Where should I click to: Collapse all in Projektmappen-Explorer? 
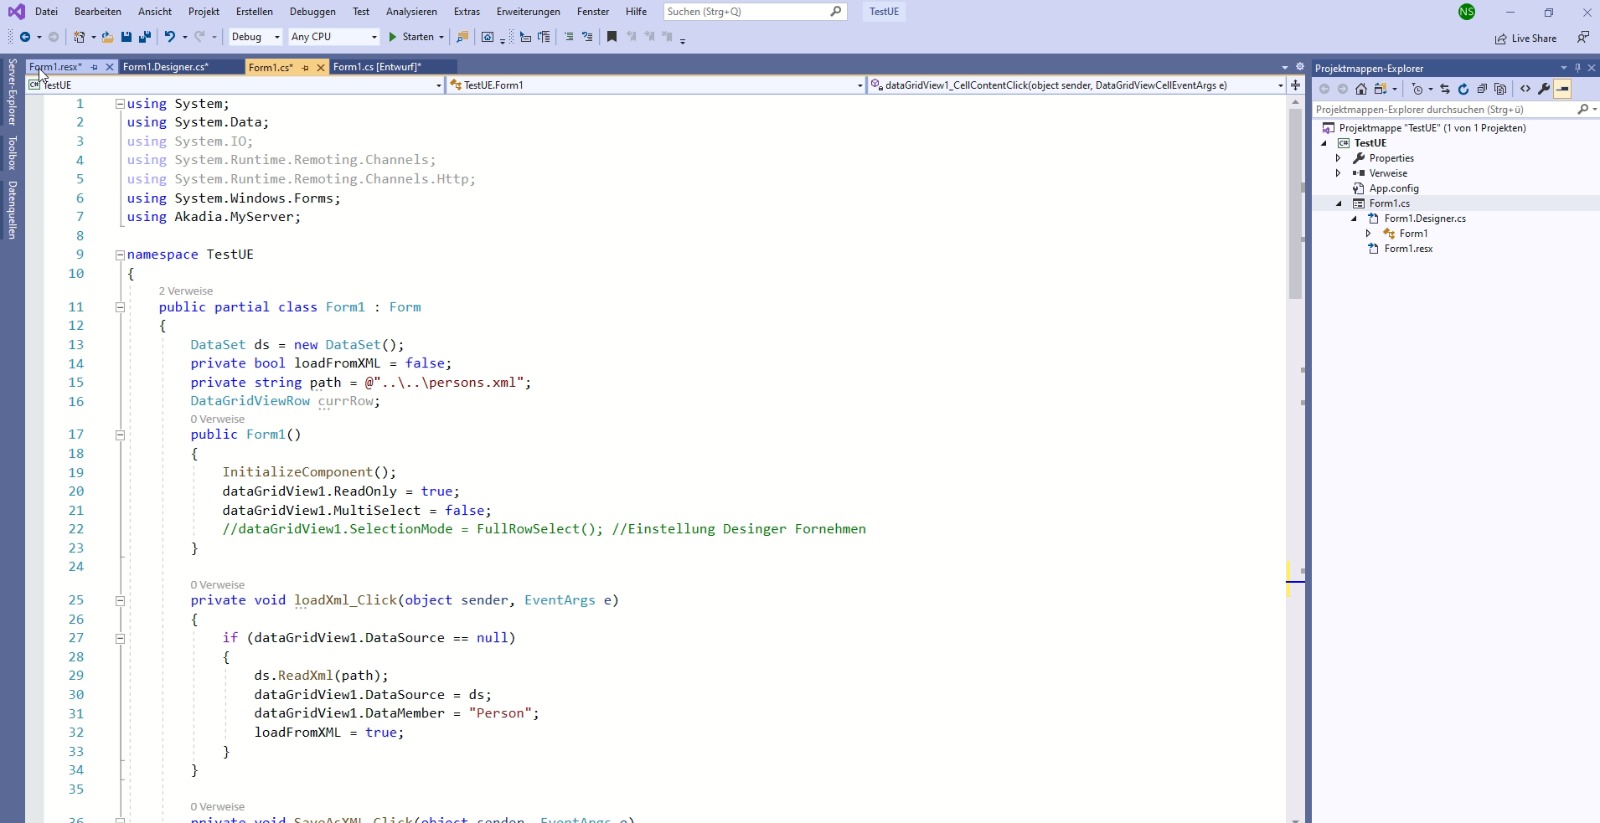pos(1482,89)
